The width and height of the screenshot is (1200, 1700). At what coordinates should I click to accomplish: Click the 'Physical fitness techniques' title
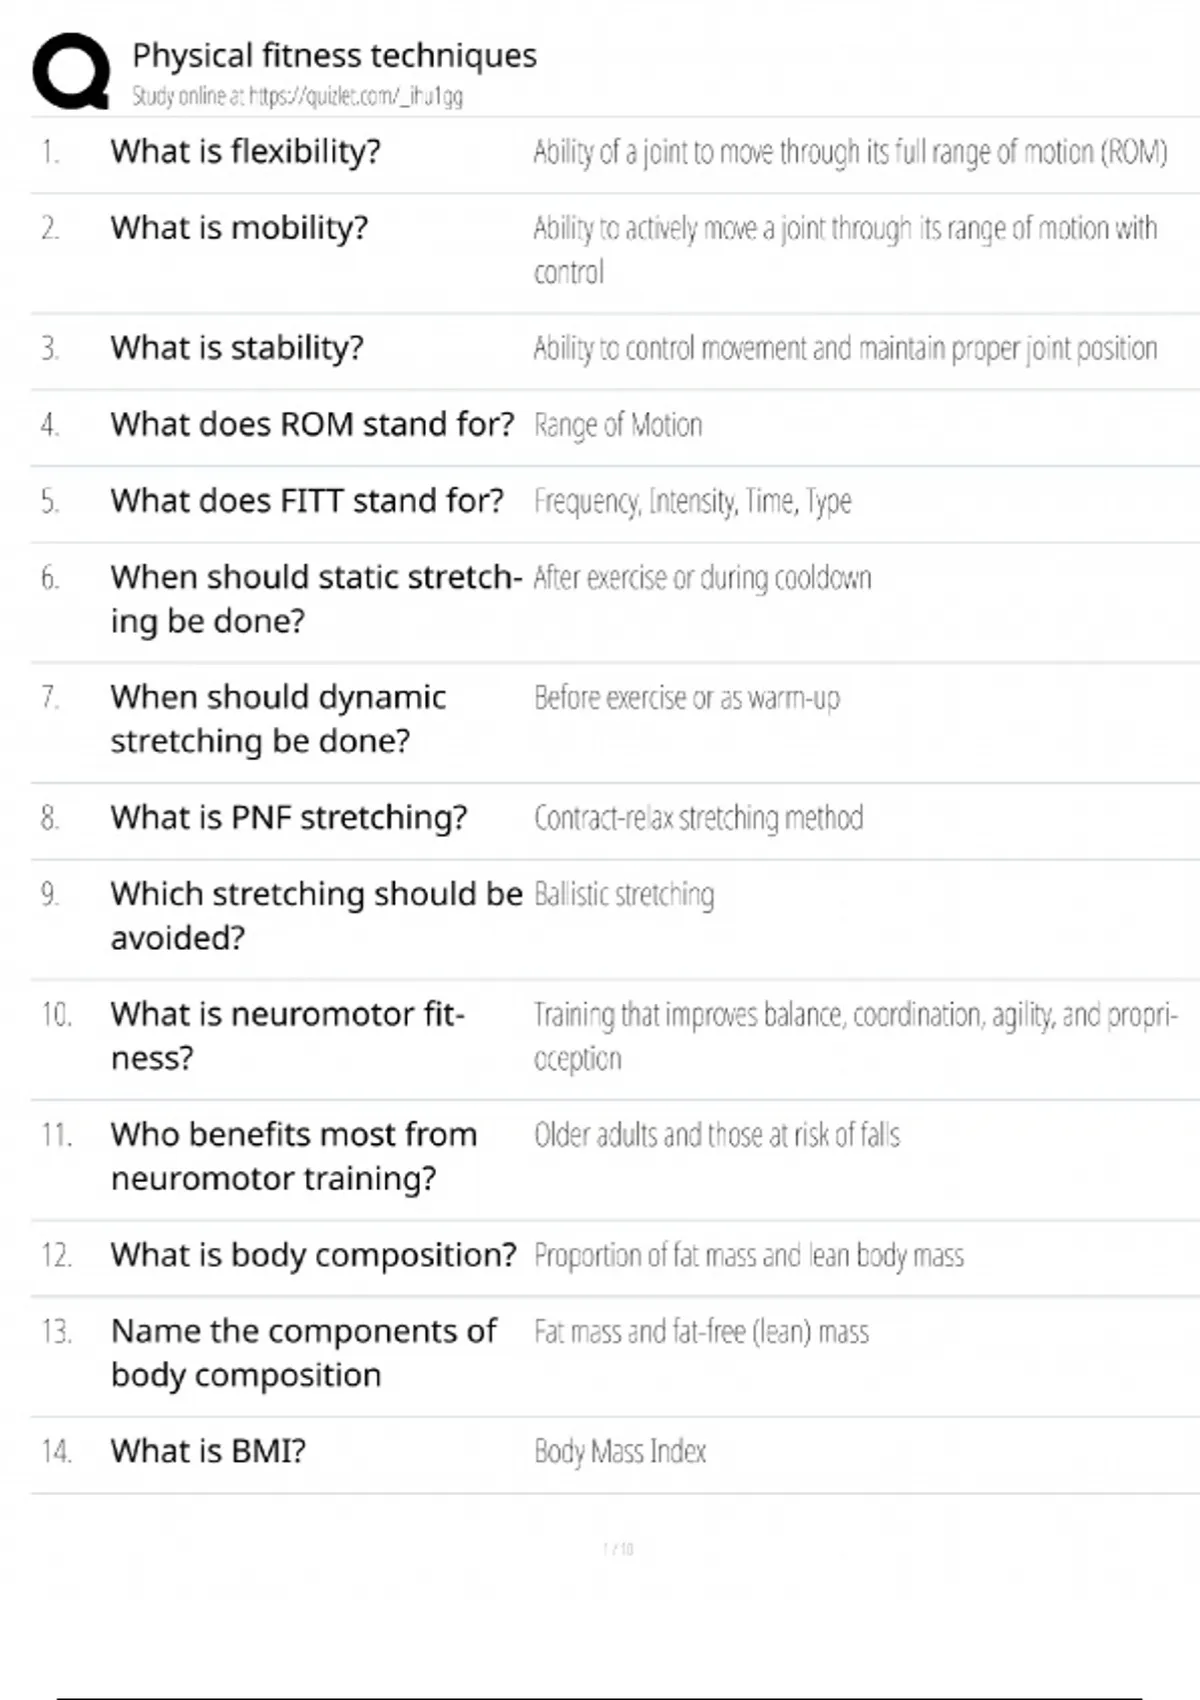coord(334,55)
